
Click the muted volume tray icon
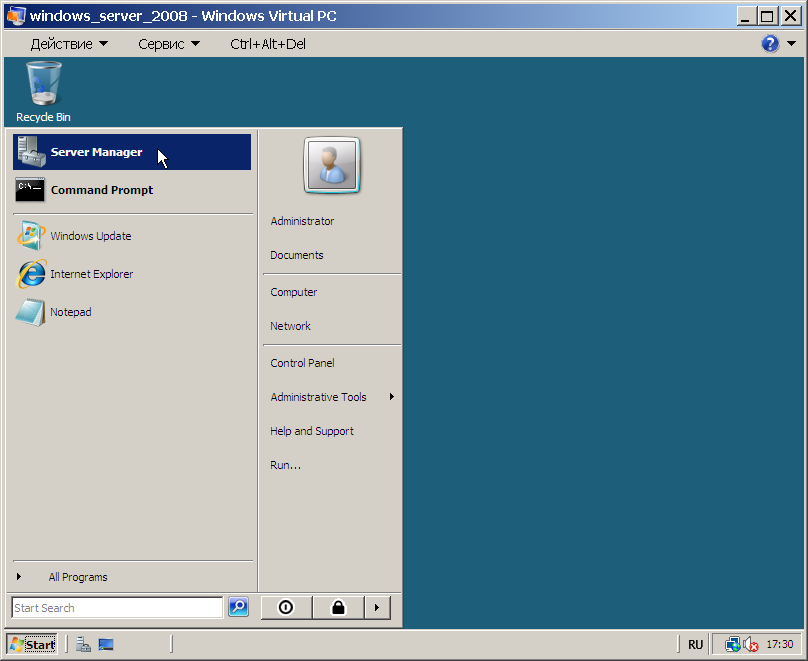coord(751,645)
